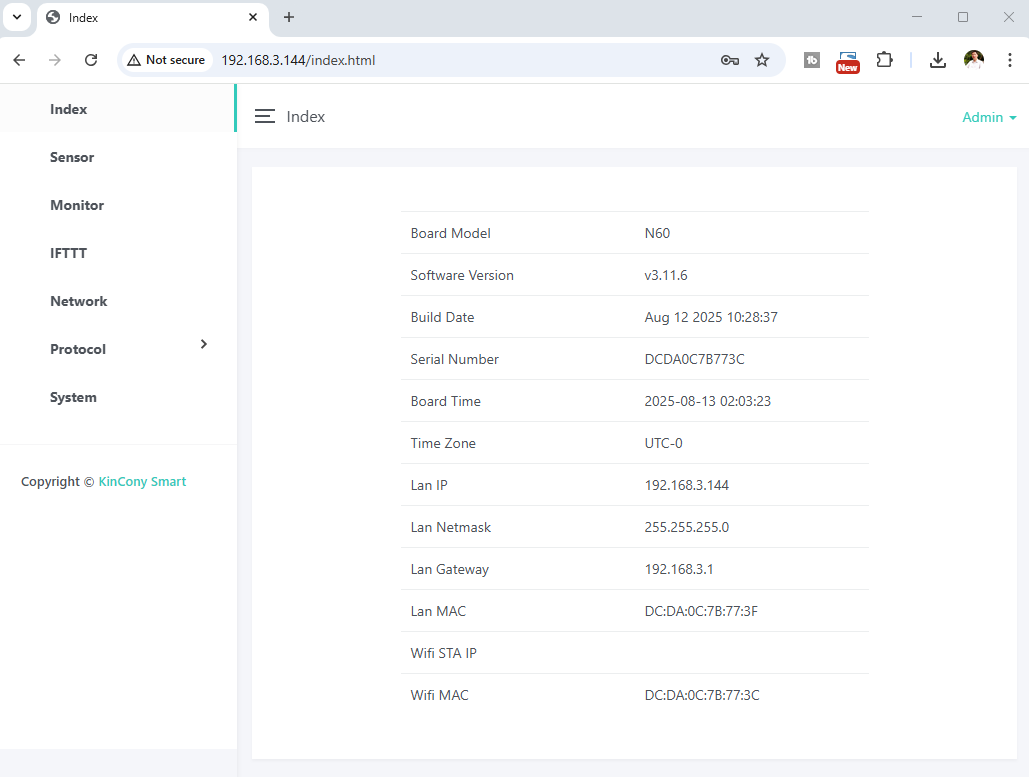Open the KinCony Smart link

click(x=142, y=481)
